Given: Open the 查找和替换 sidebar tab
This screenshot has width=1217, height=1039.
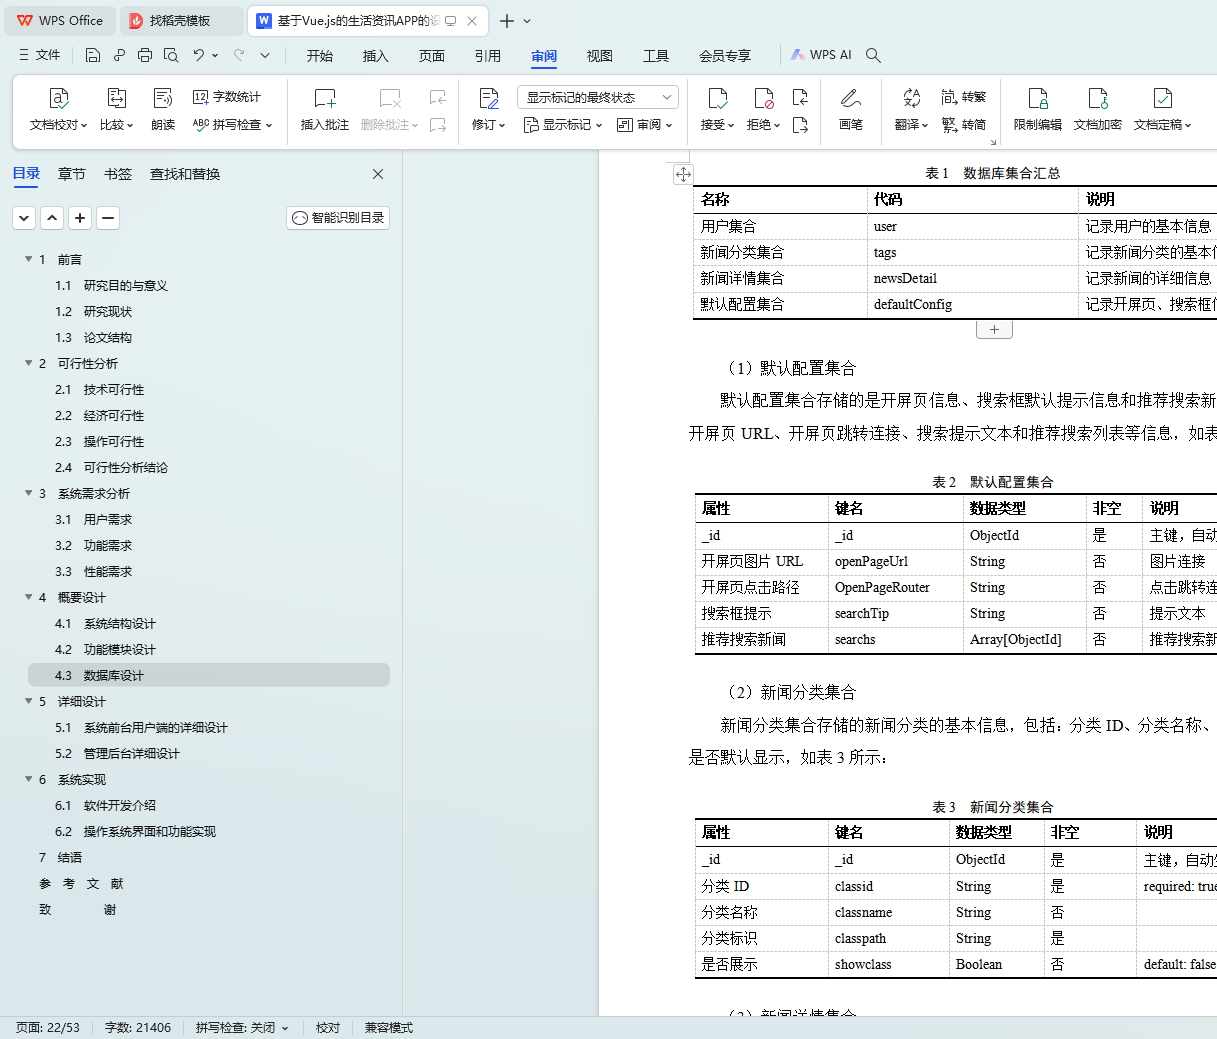Looking at the screenshot, I should (185, 174).
